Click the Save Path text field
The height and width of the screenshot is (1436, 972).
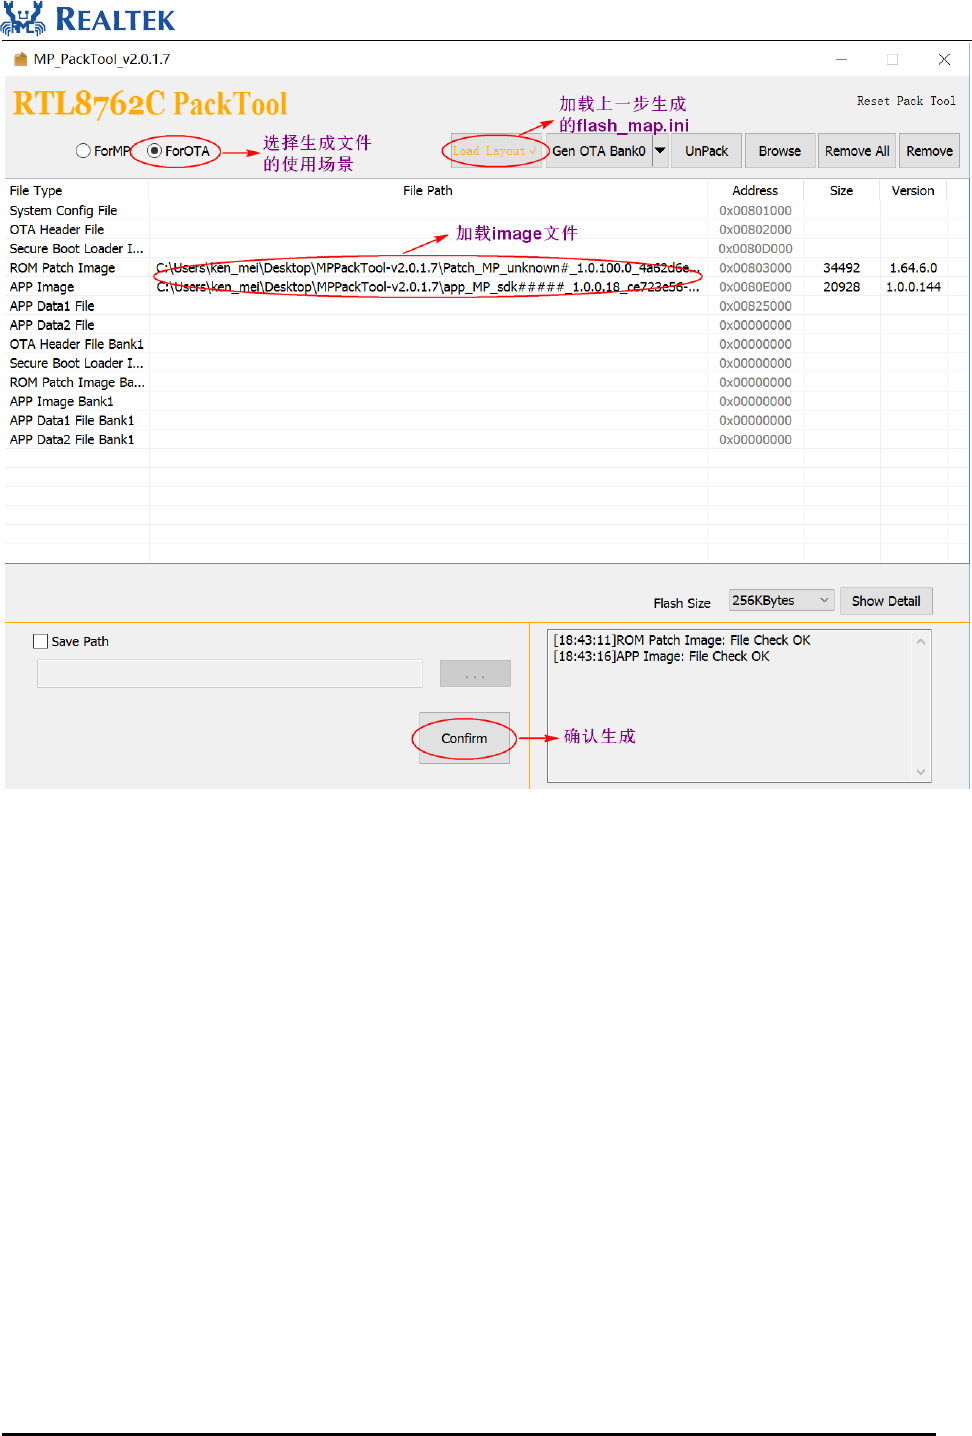230,673
